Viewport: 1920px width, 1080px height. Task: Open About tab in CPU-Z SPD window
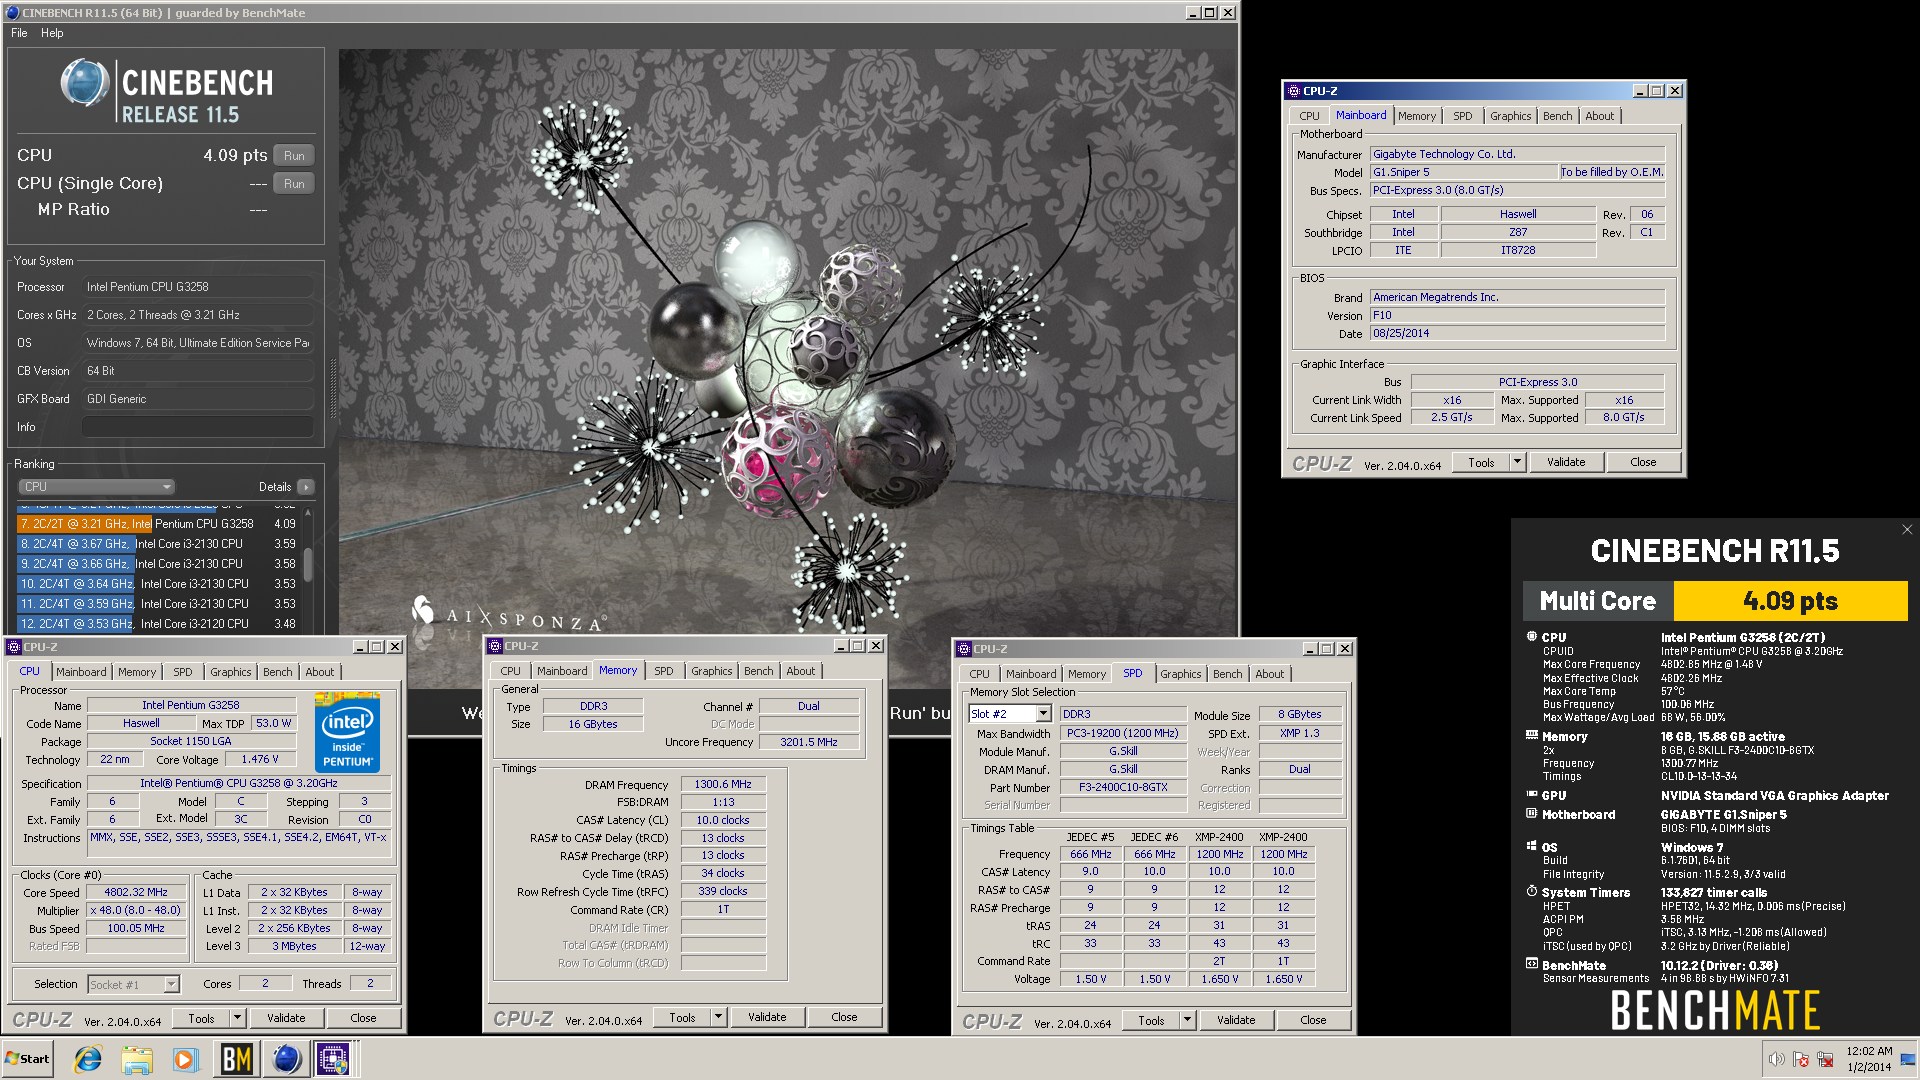tap(1269, 674)
